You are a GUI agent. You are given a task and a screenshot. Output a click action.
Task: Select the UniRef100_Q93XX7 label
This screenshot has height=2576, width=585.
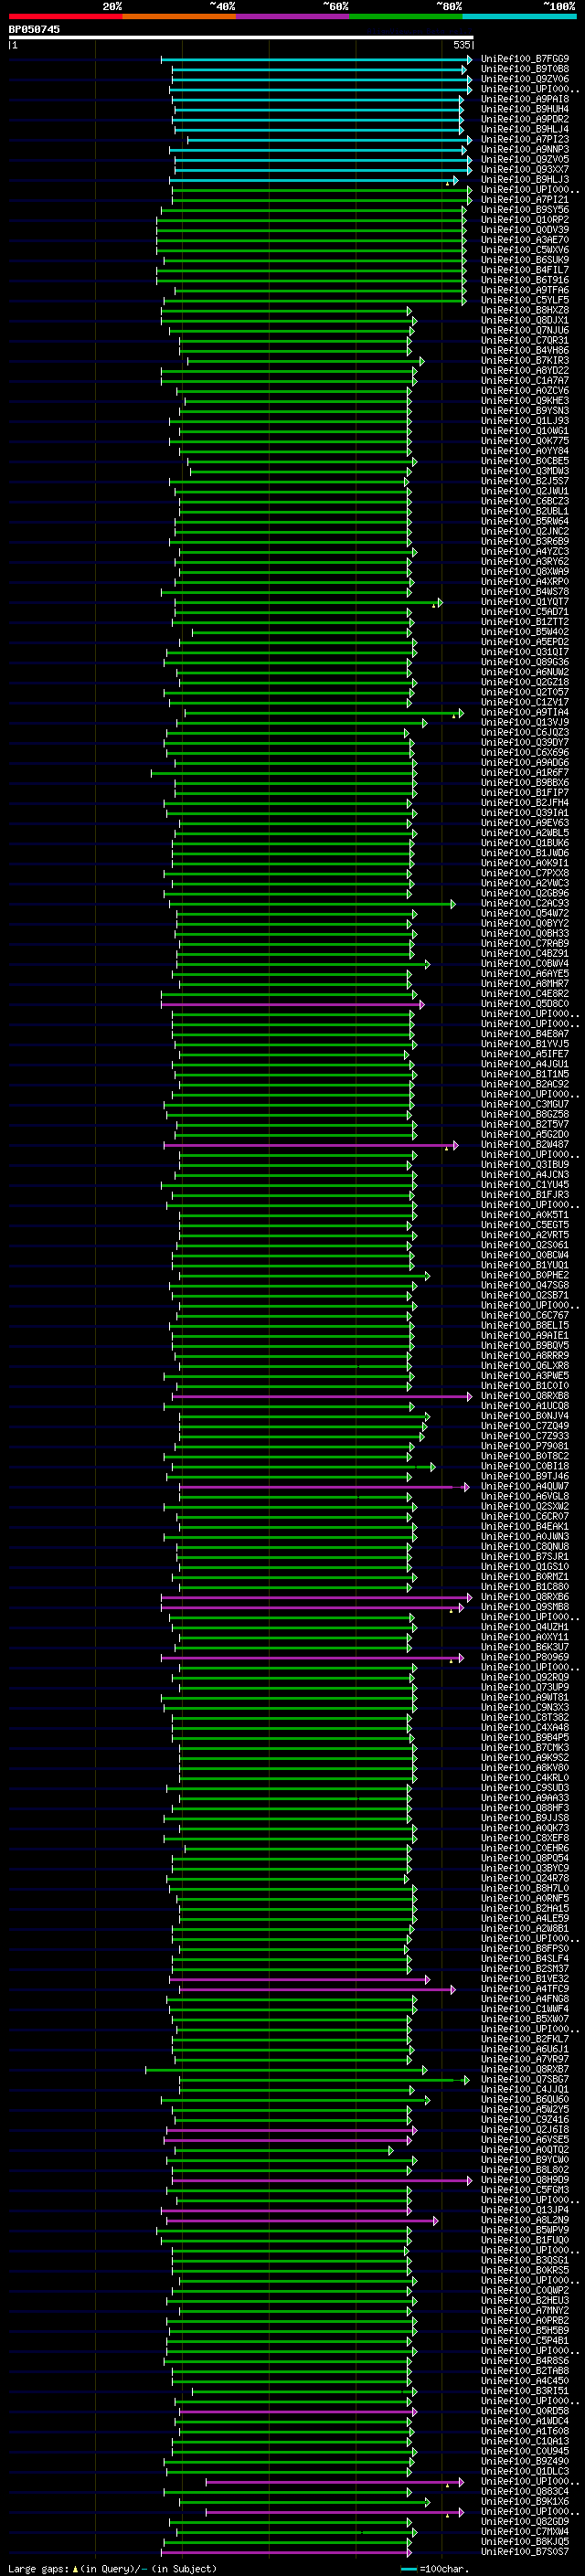point(525,169)
